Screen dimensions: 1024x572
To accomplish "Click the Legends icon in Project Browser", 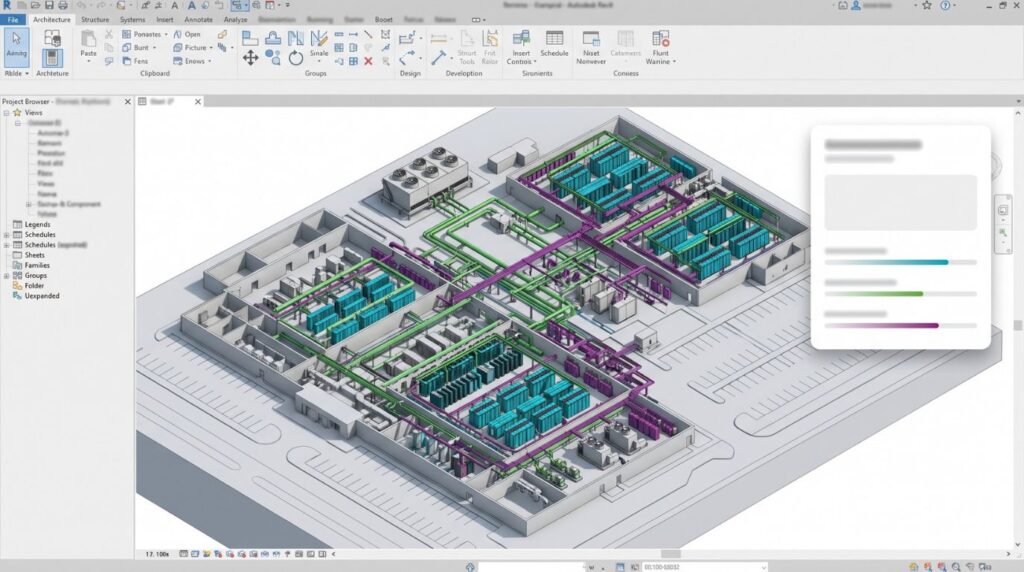I will click(18, 225).
